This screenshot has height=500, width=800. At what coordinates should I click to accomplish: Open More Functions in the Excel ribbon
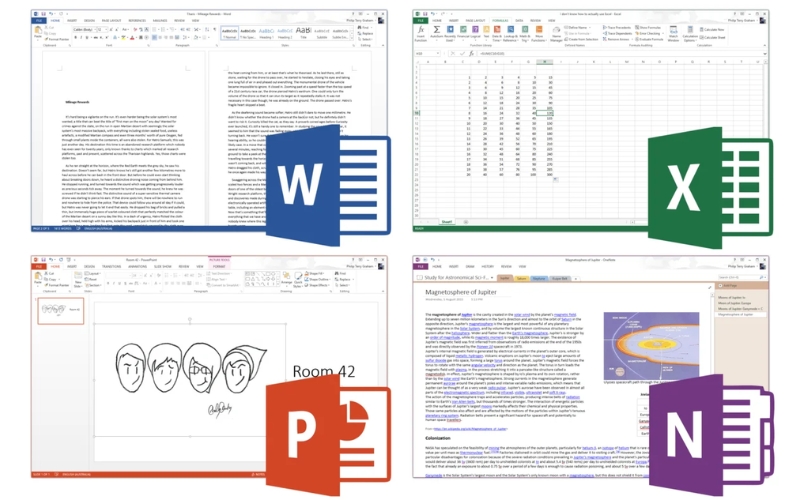539,33
